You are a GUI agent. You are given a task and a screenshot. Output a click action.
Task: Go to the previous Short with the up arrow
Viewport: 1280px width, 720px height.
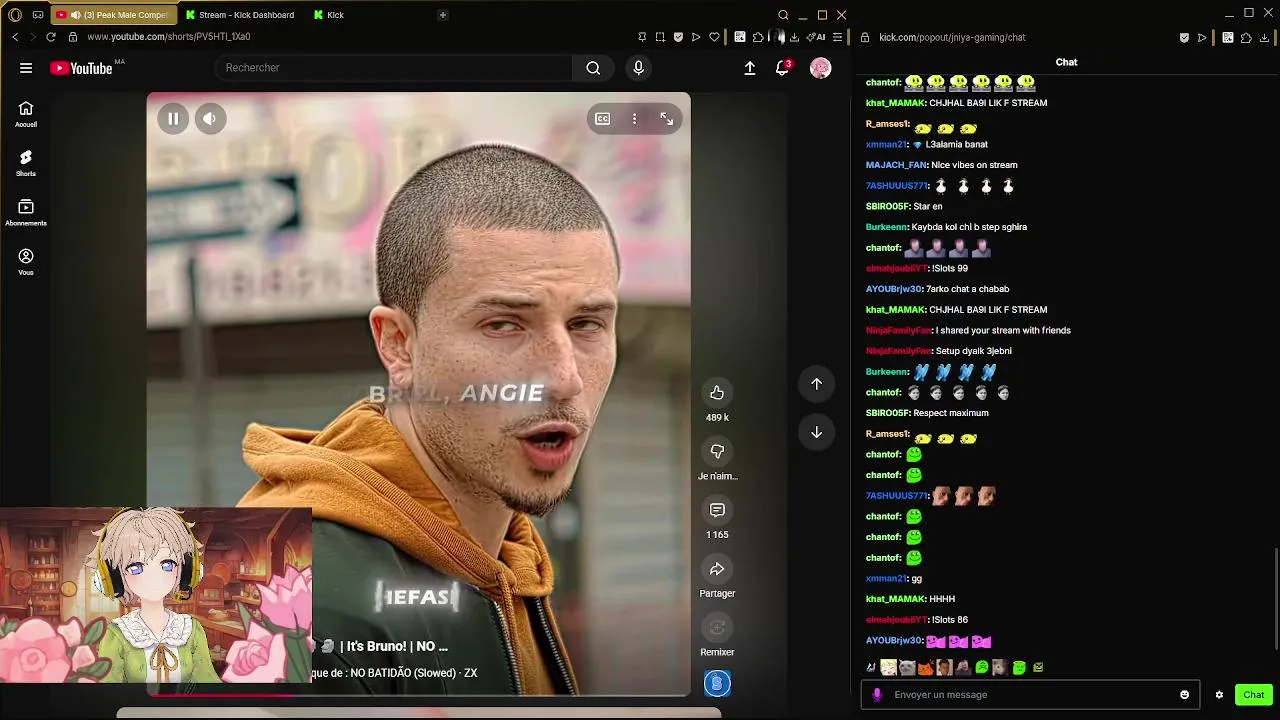(816, 384)
